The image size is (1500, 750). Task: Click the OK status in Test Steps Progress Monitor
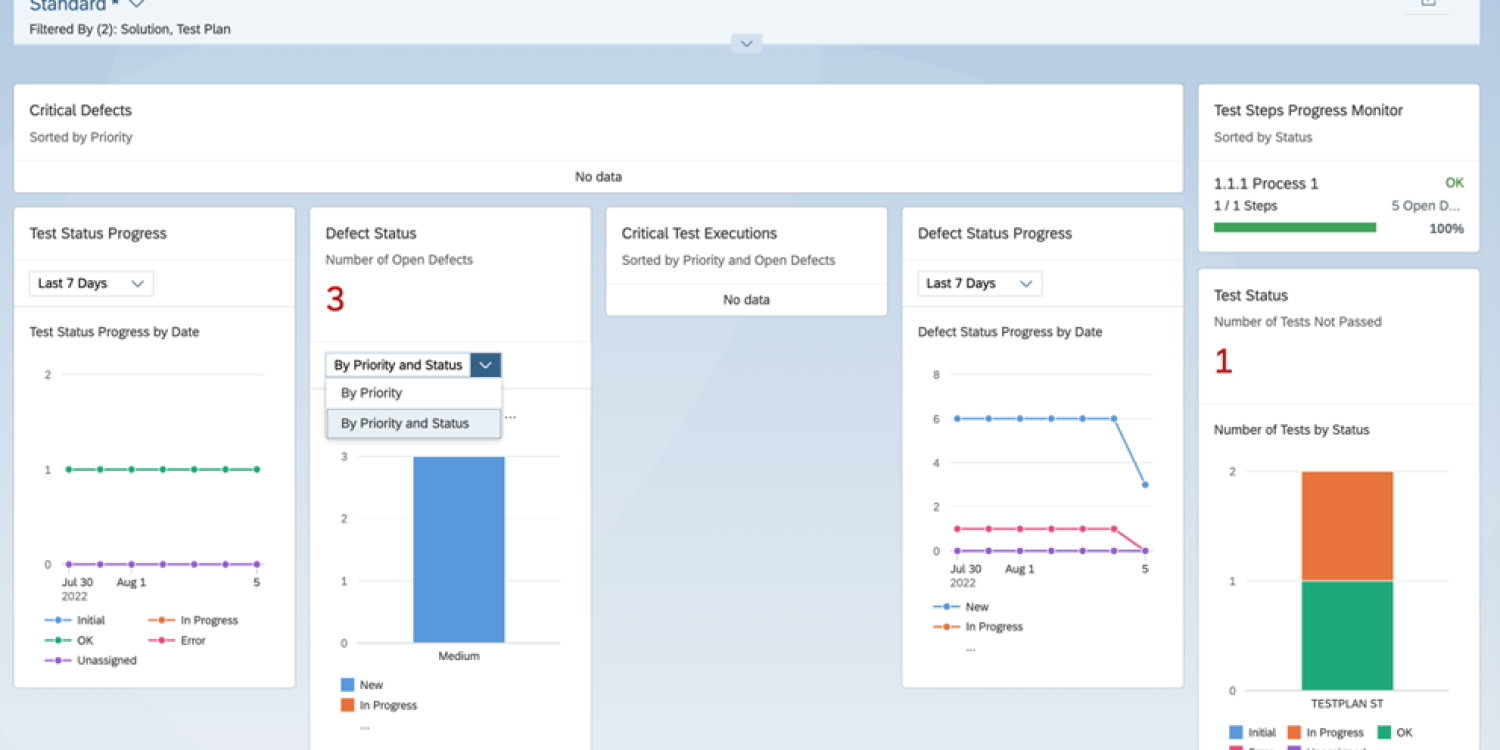tap(1455, 183)
